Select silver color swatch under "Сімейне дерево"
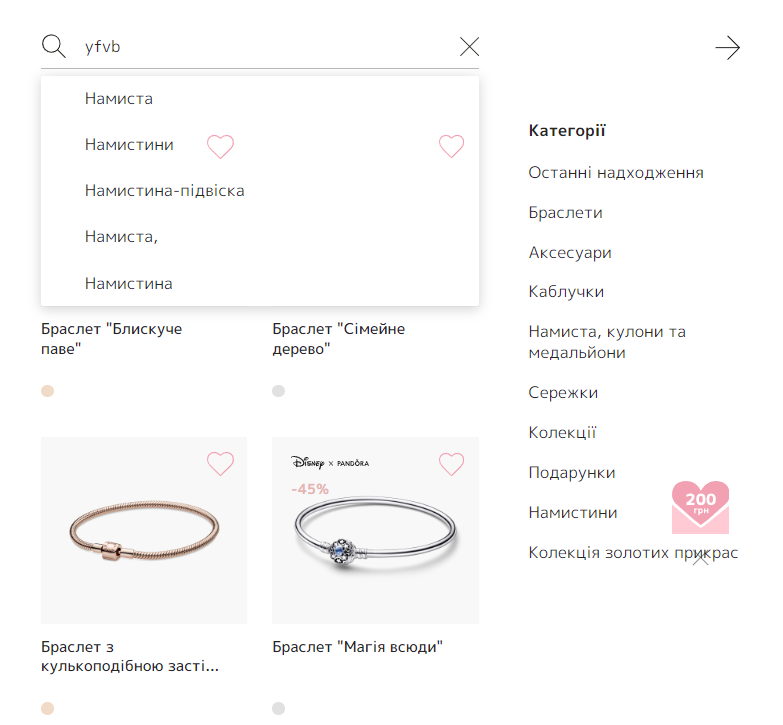 click(279, 391)
